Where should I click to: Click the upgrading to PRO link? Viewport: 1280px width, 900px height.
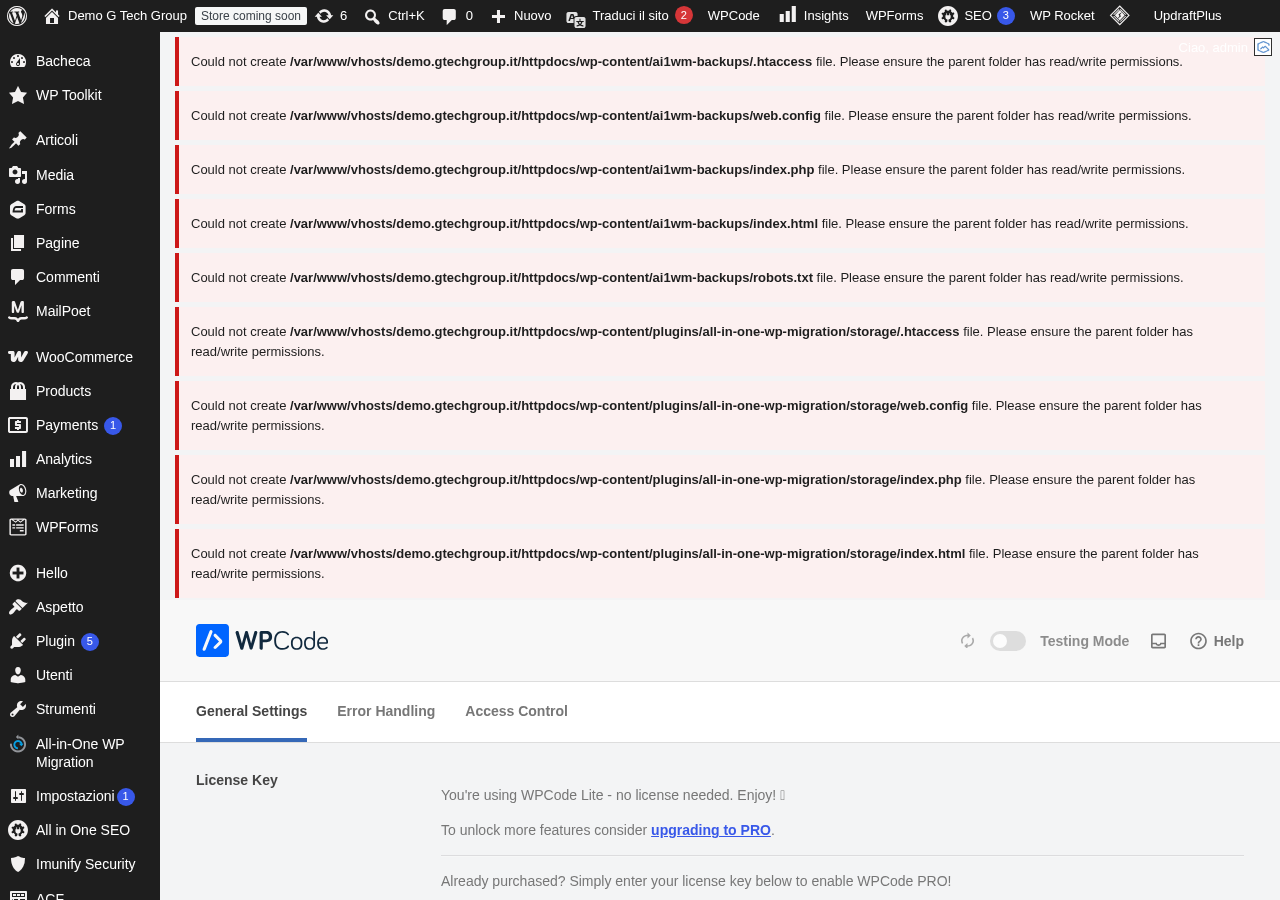711,830
